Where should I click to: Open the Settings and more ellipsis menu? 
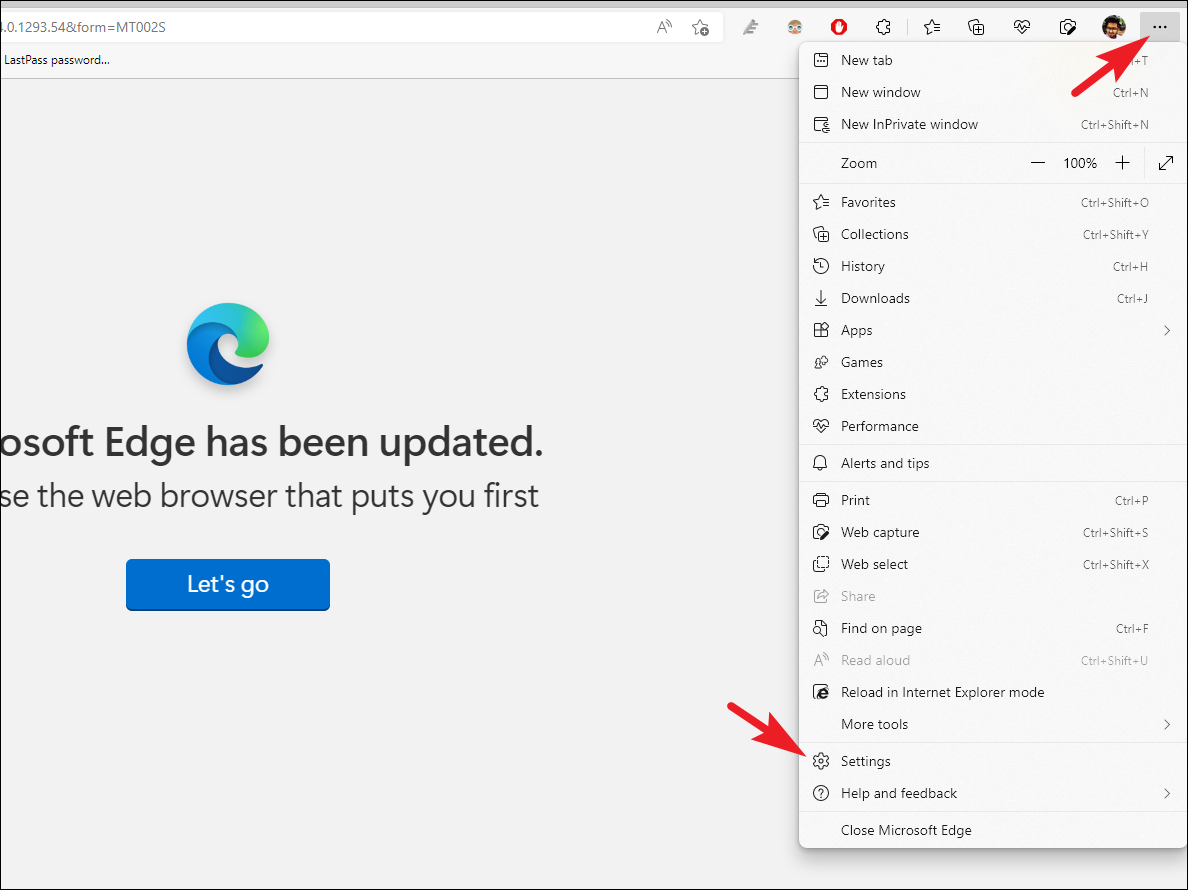point(1159,27)
